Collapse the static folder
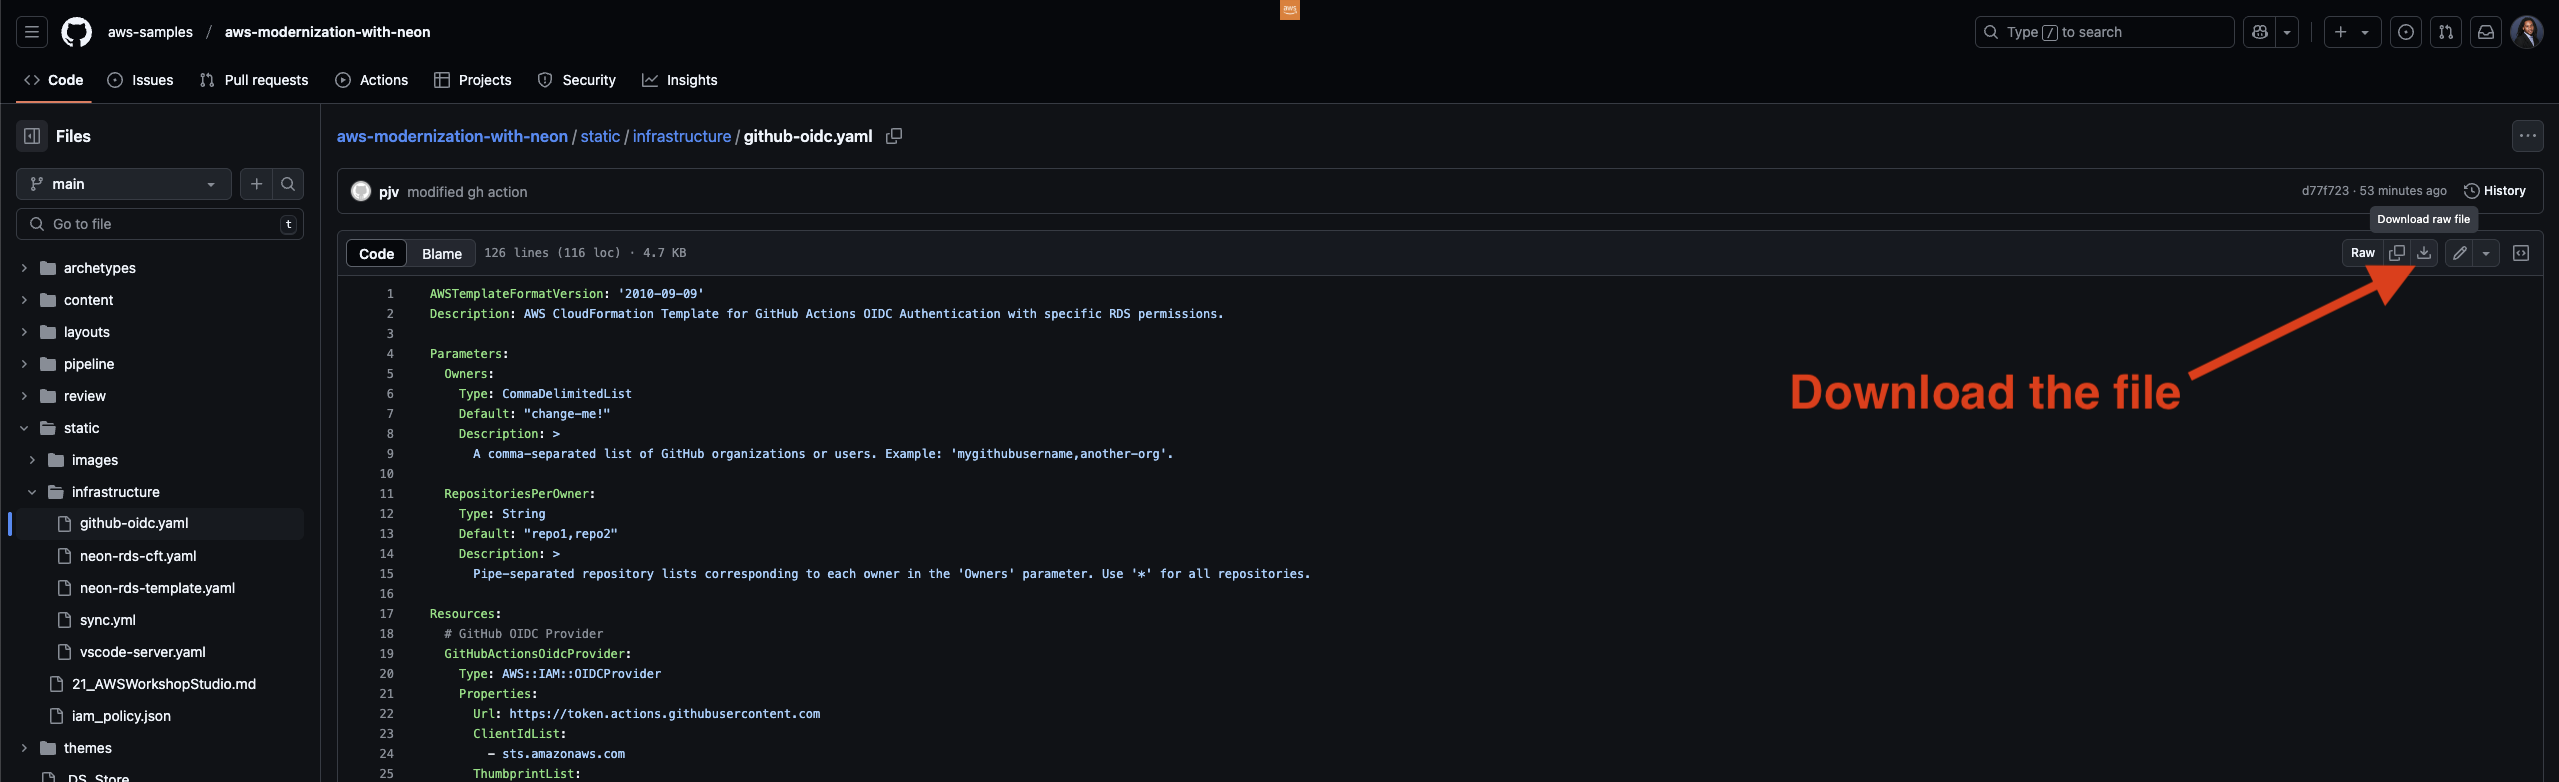Screen dimensions: 2559x782 (x=24, y=428)
